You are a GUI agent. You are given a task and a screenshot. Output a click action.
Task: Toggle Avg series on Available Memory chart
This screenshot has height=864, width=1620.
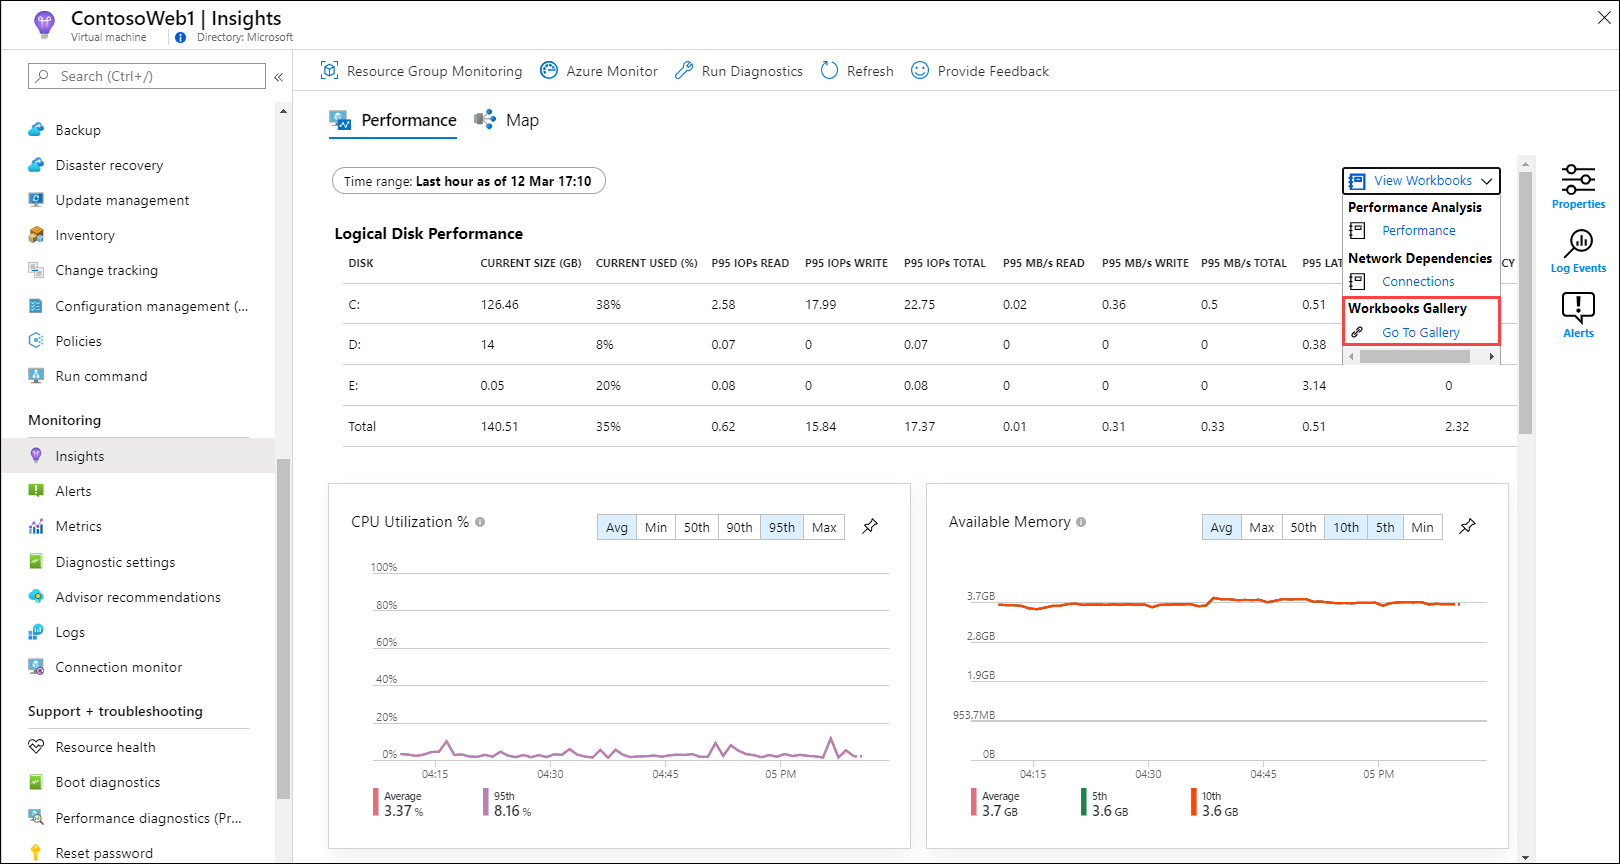click(x=1221, y=527)
